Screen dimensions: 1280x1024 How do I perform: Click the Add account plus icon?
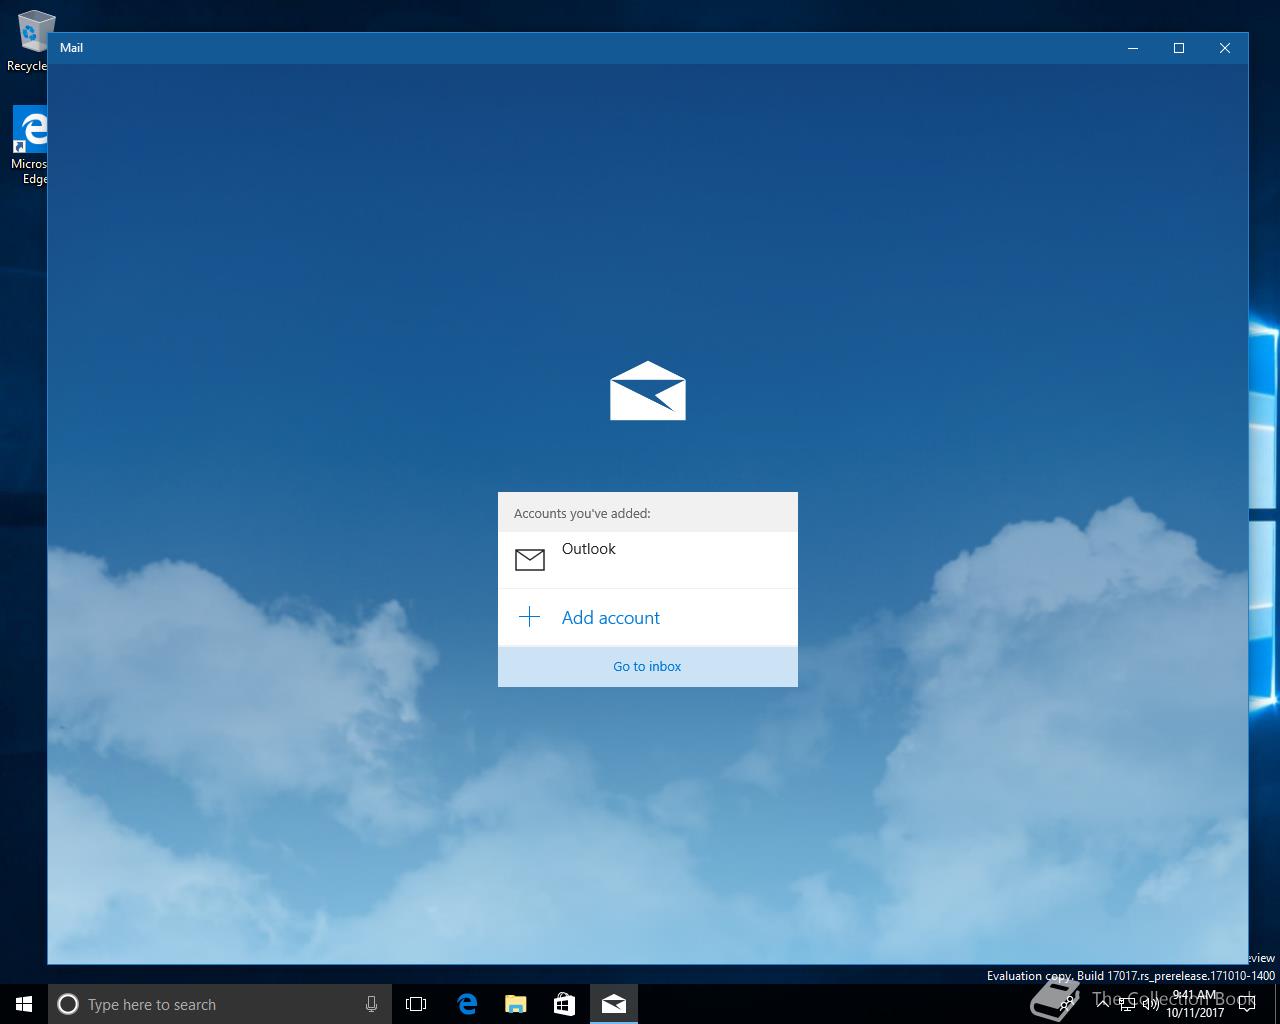click(x=529, y=617)
